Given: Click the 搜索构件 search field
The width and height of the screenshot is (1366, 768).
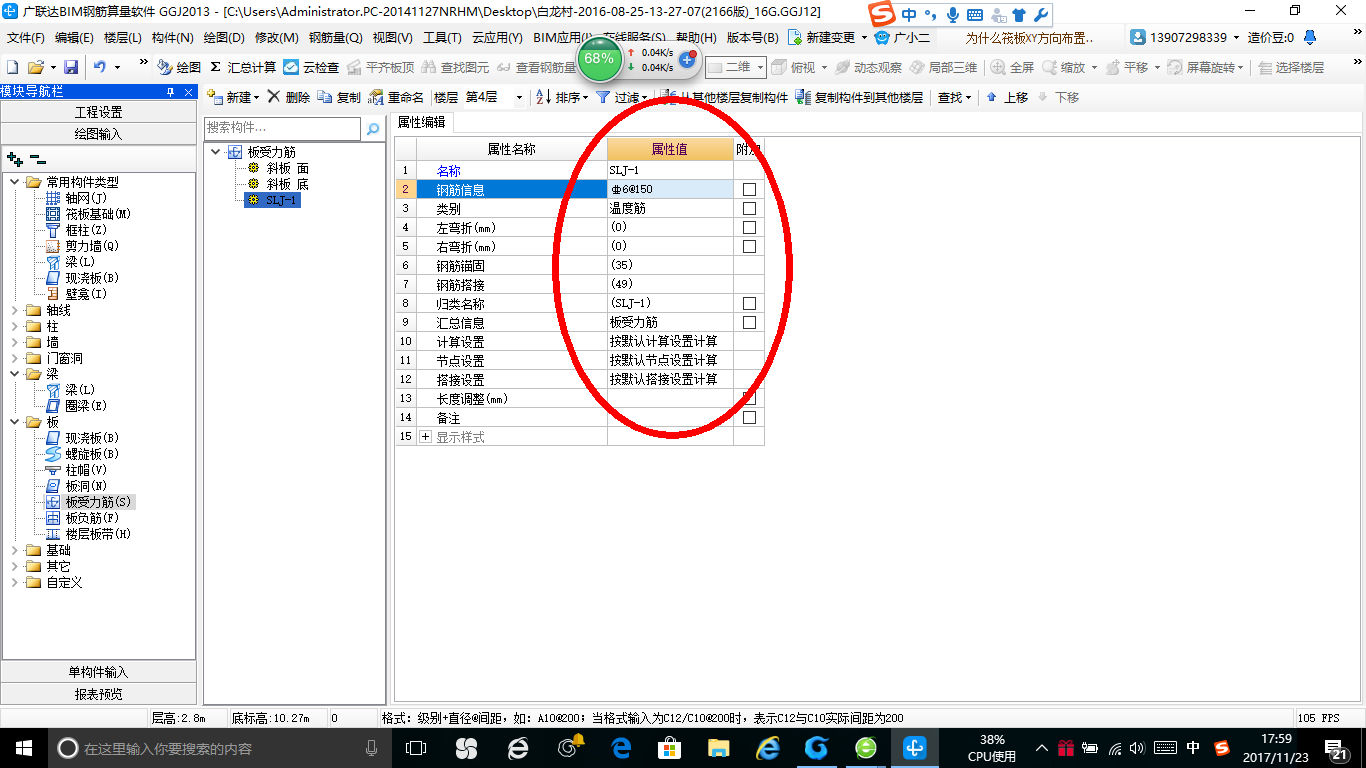Looking at the screenshot, I should 283,128.
